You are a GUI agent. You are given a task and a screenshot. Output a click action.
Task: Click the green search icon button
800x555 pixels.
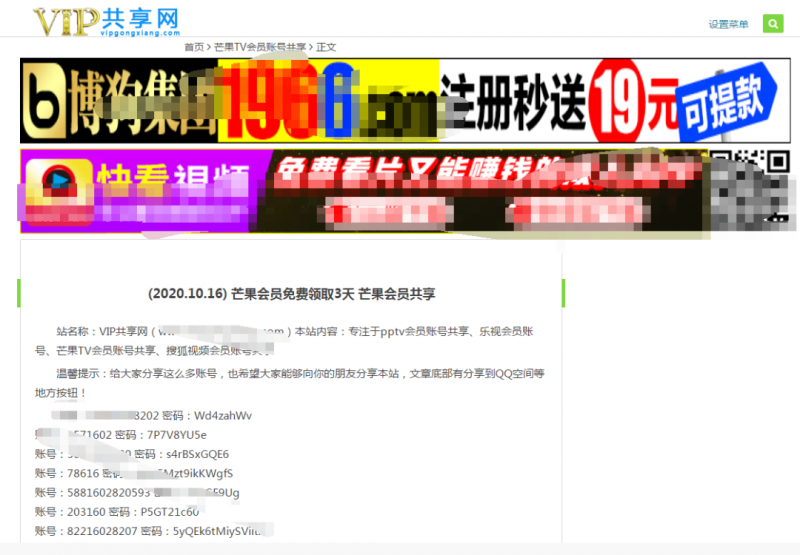click(772, 24)
